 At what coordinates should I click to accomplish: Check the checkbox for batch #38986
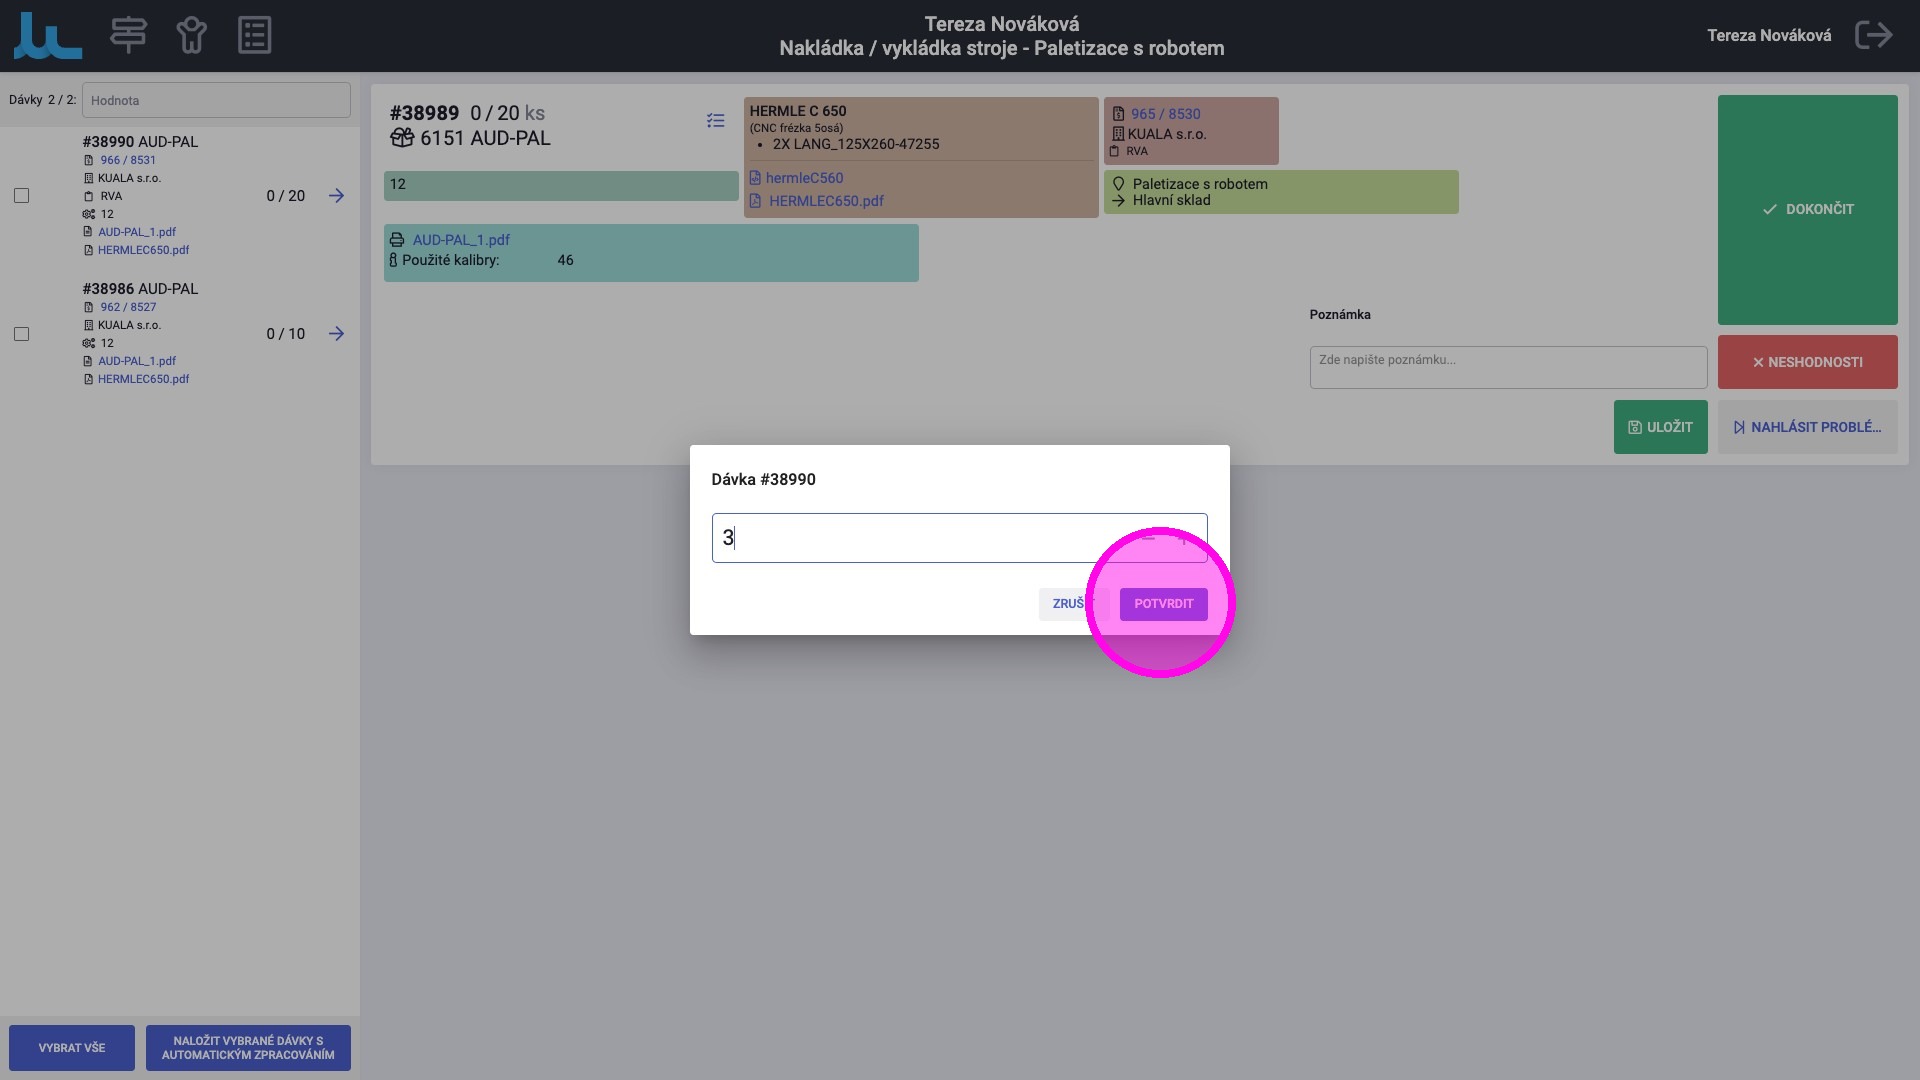tap(22, 334)
